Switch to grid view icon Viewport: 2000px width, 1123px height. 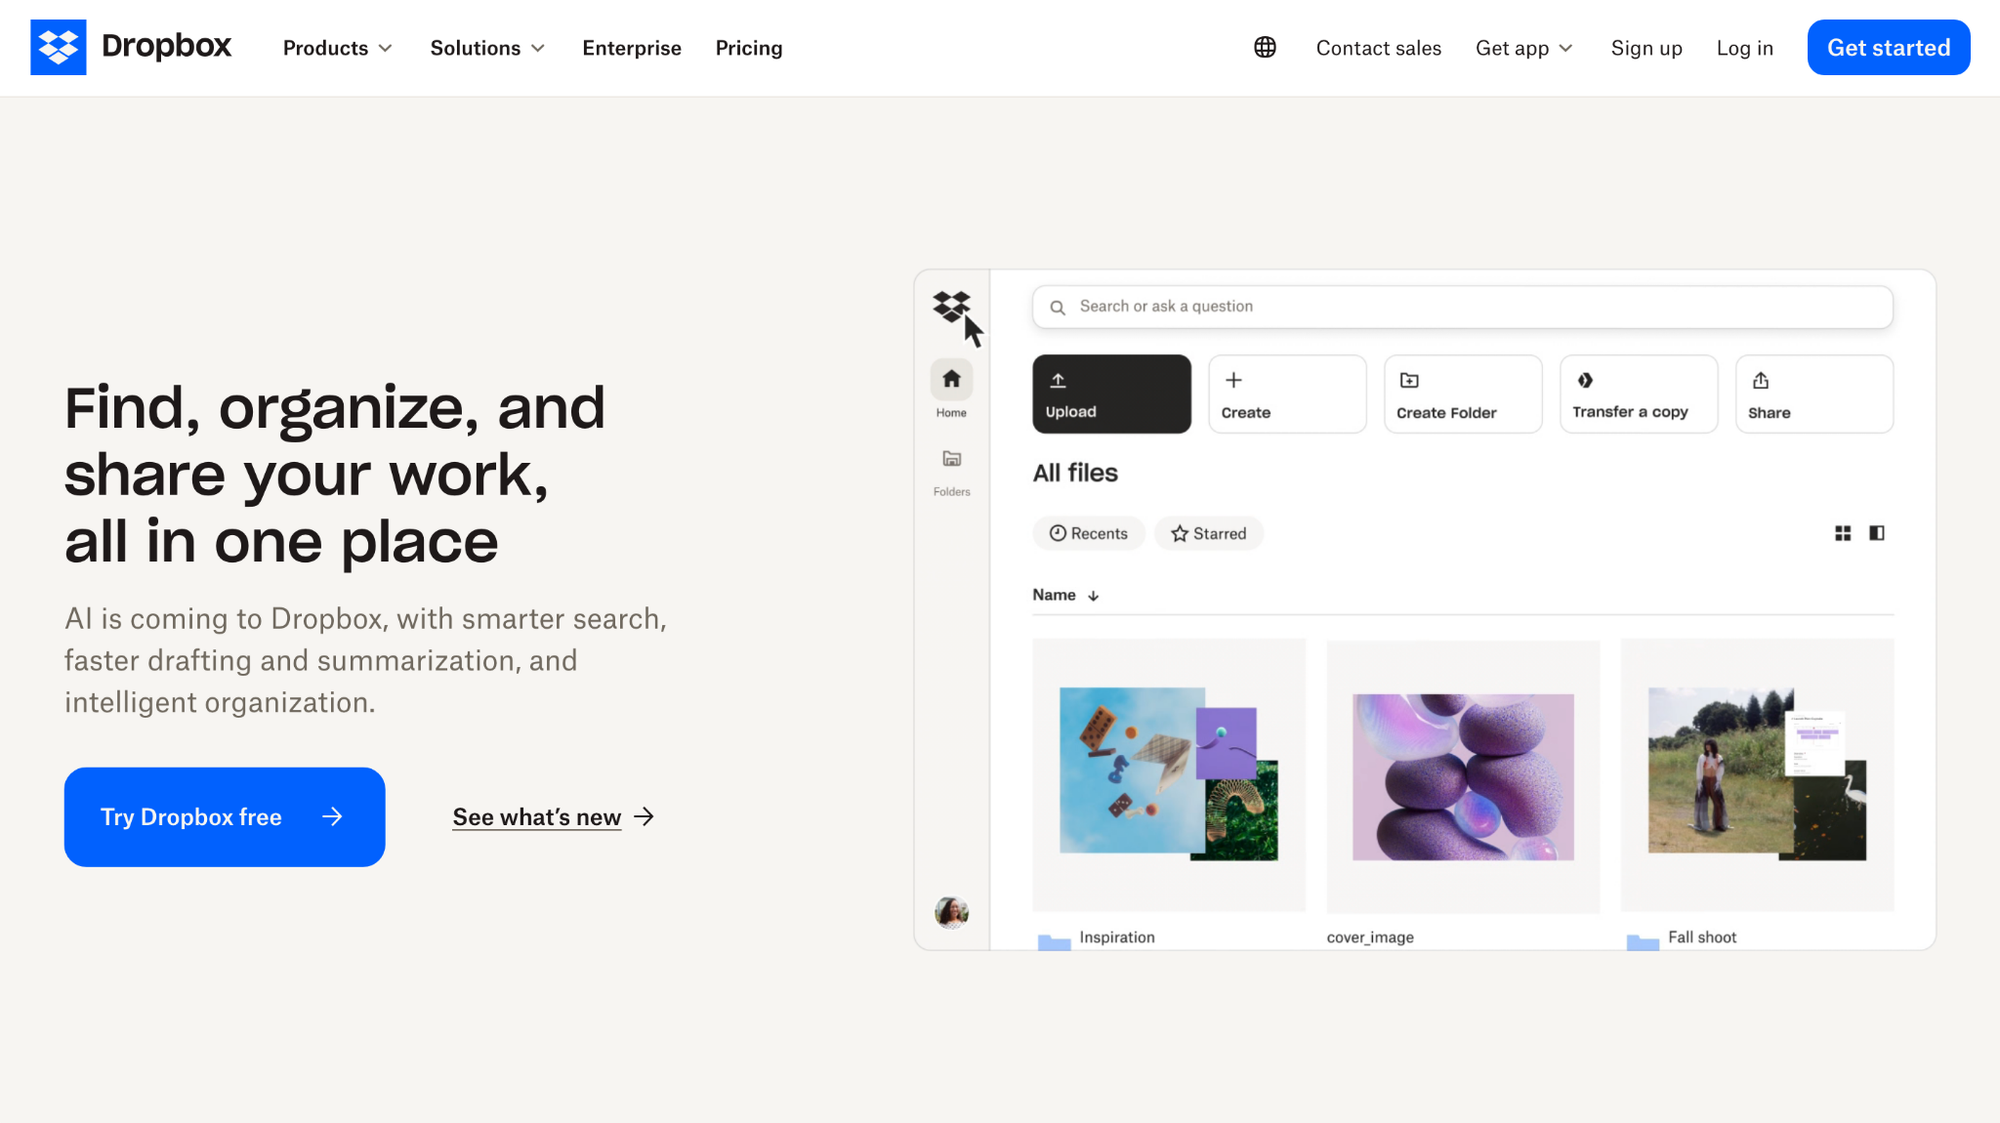click(x=1843, y=533)
